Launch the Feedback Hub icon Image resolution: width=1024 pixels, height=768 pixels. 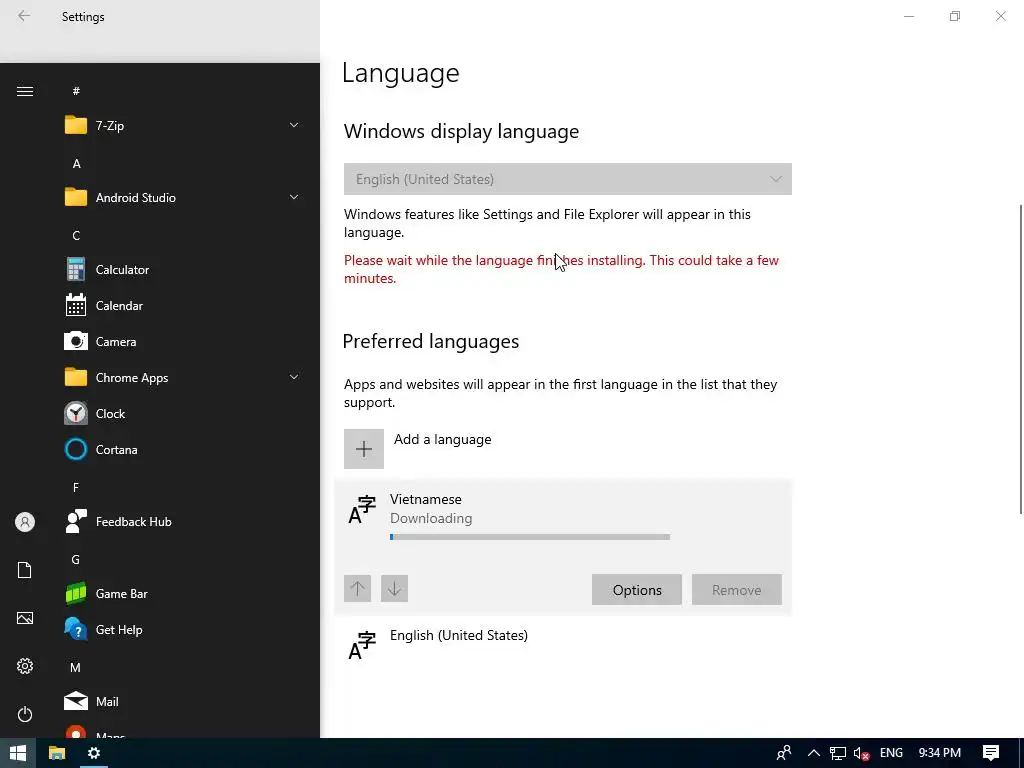coord(76,521)
